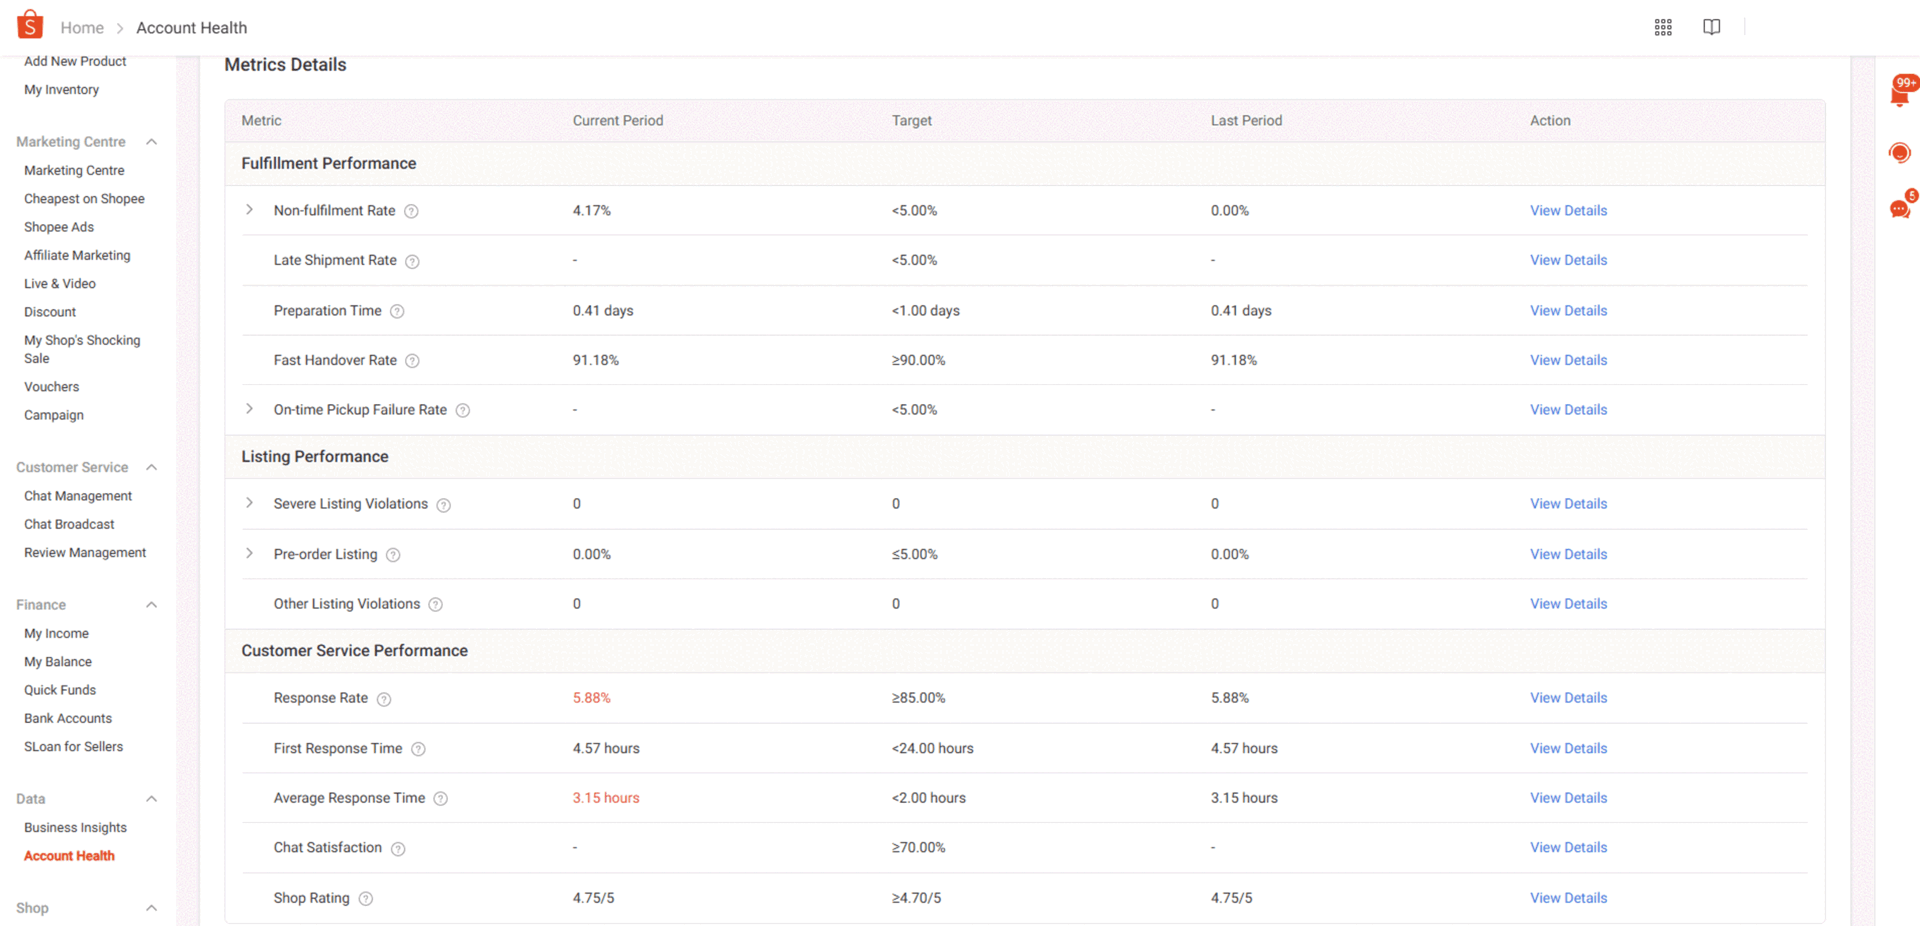Click help icon beside Average Response Time
The width and height of the screenshot is (1920, 926).
click(x=441, y=799)
